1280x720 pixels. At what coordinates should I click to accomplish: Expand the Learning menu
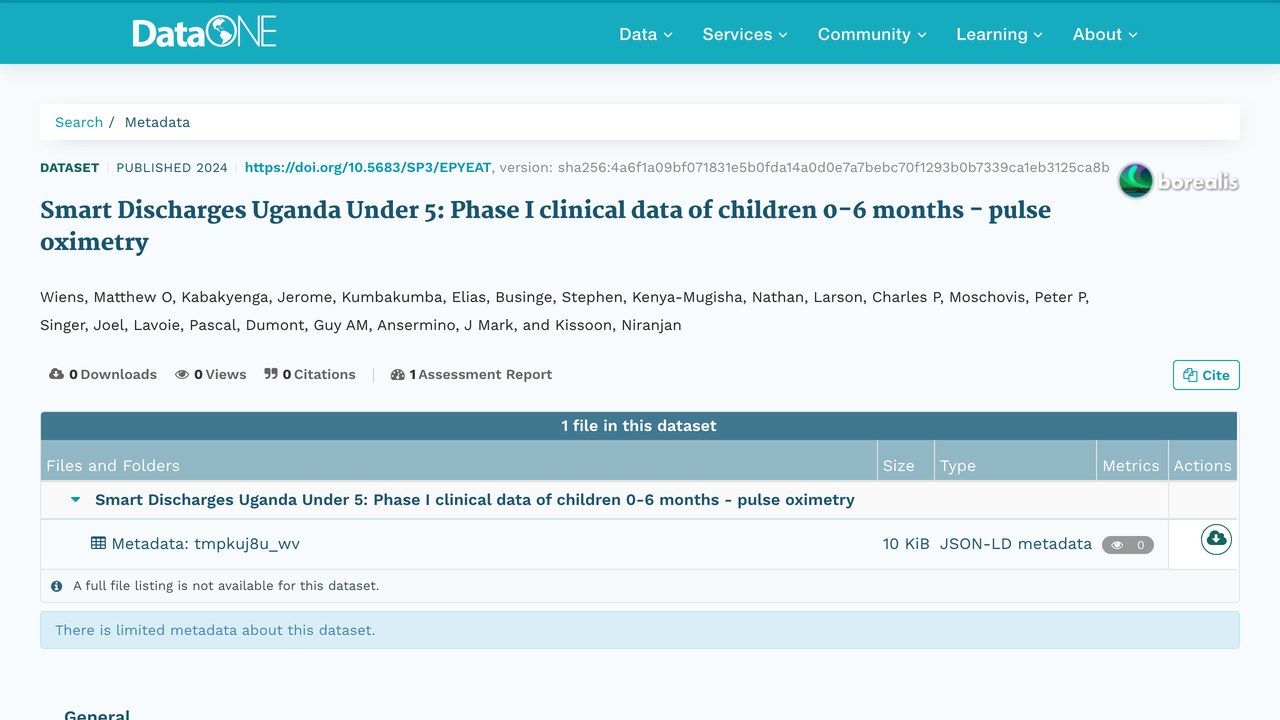999,34
